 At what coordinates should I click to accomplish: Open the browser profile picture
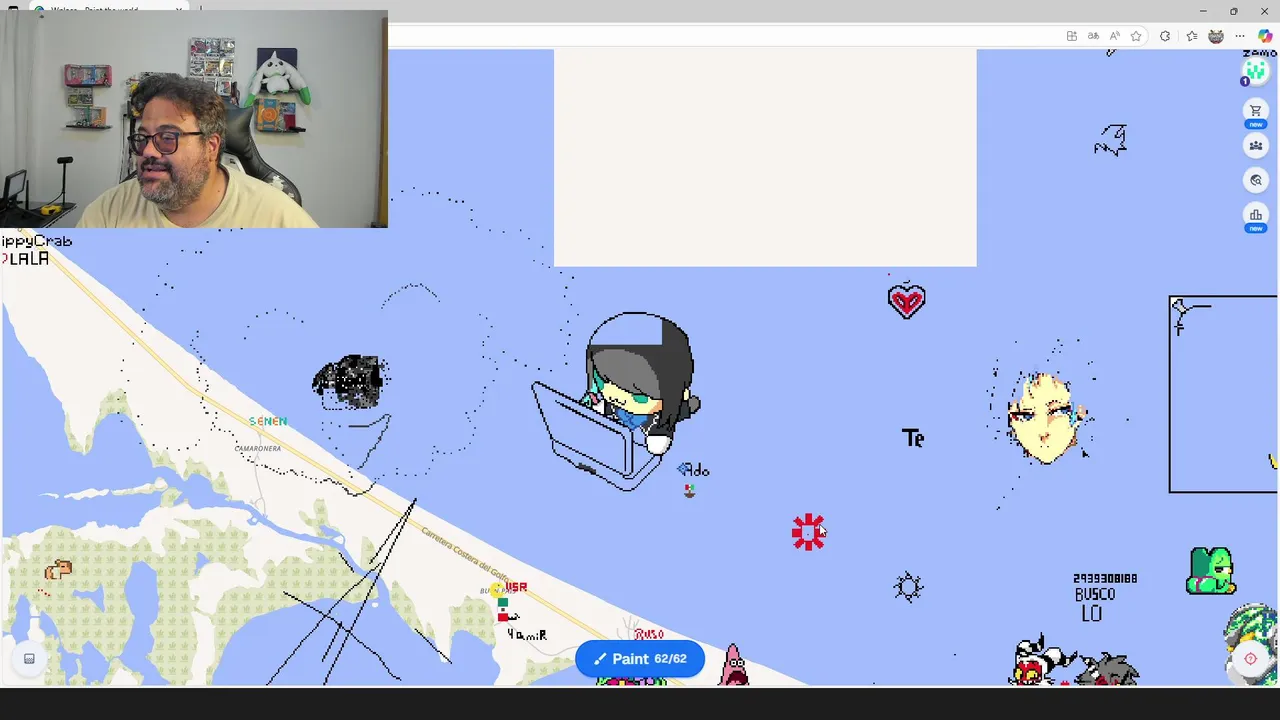(x=1216, y=37)
